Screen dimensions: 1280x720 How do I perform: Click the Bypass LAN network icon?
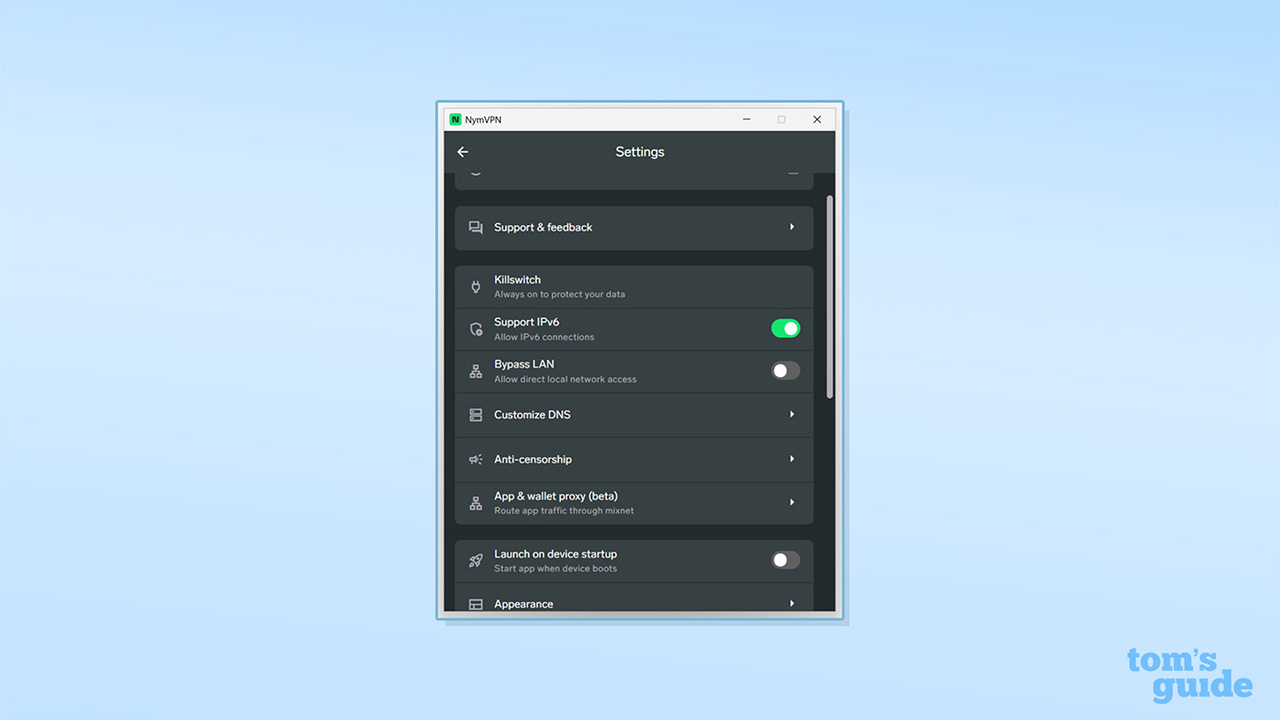[476, 371]
